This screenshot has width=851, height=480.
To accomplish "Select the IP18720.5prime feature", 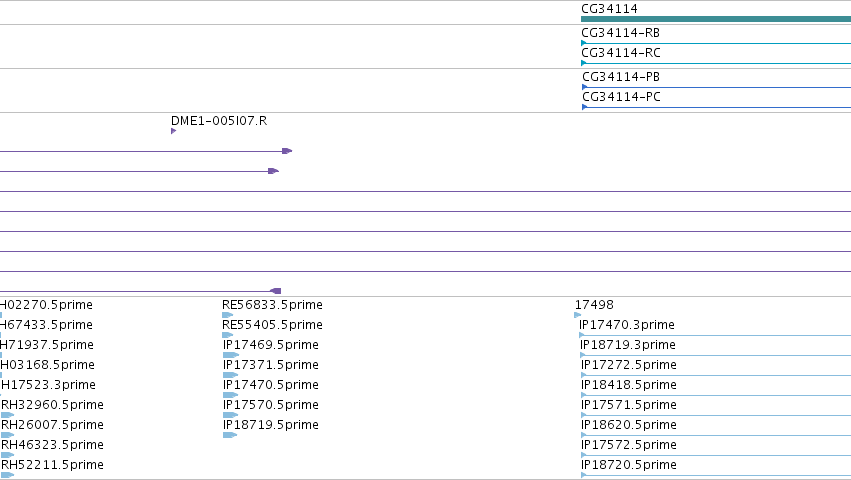I will click(716, 475).
